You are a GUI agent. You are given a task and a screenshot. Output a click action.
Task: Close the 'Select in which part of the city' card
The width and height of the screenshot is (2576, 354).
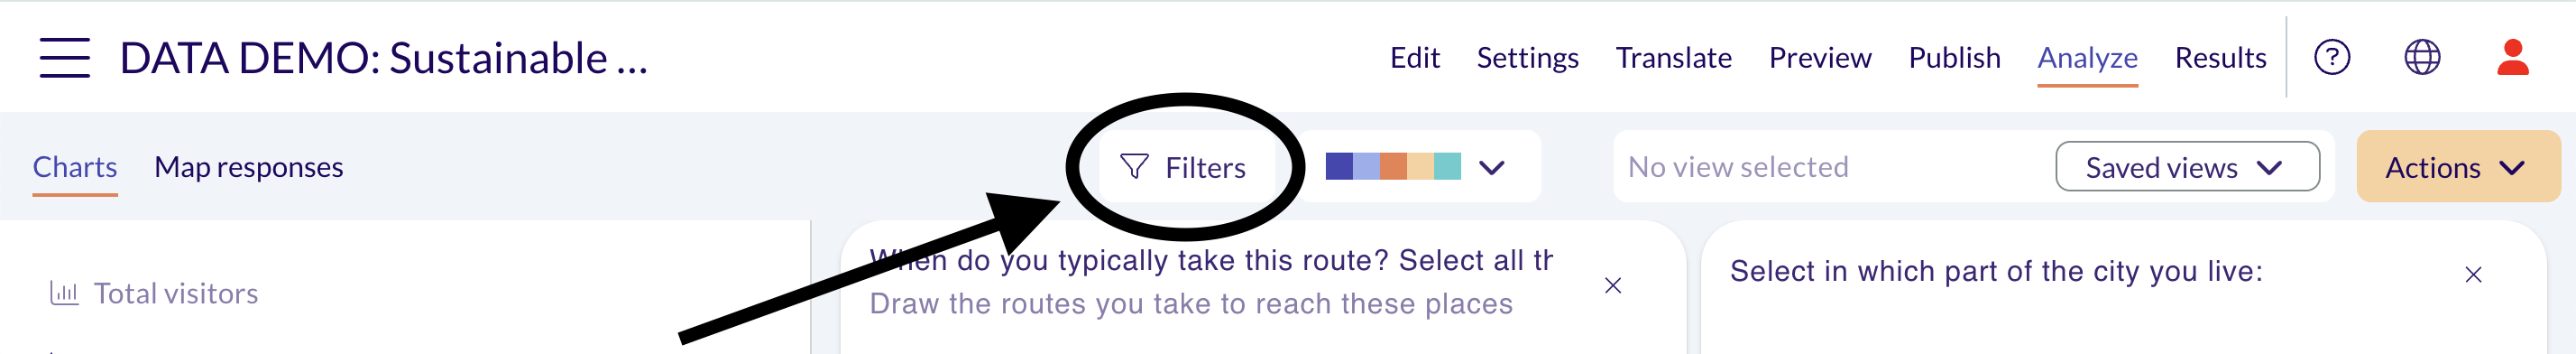(2473, 275)
